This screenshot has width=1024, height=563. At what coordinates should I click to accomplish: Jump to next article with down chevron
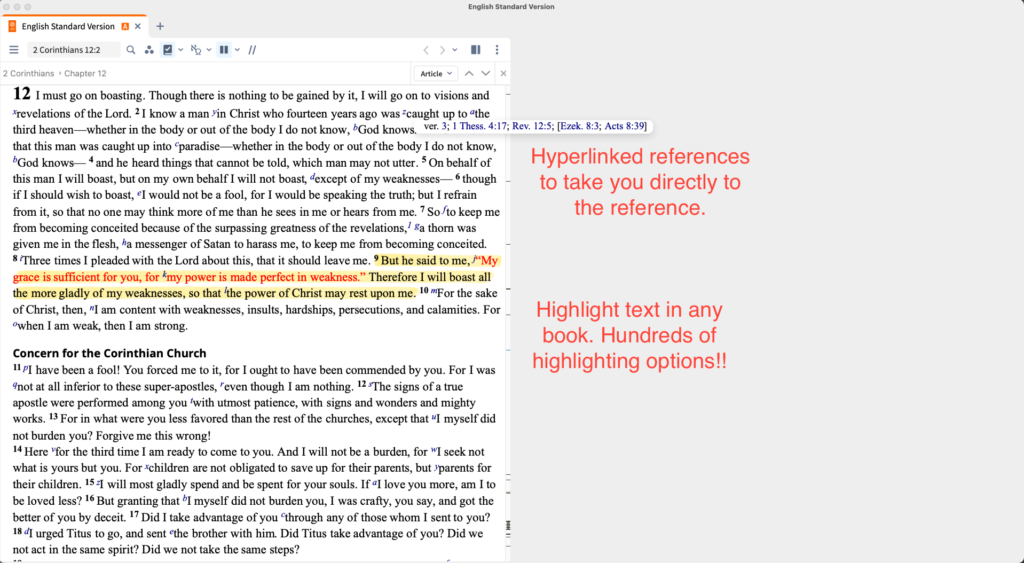[485, 73]
